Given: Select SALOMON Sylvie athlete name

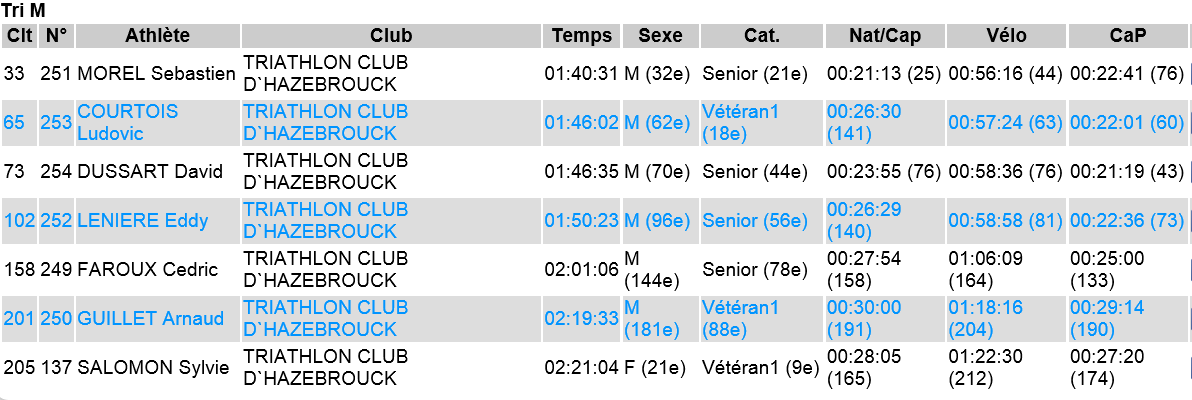Looking at the screenshot, I should click(x=153, y=367).
